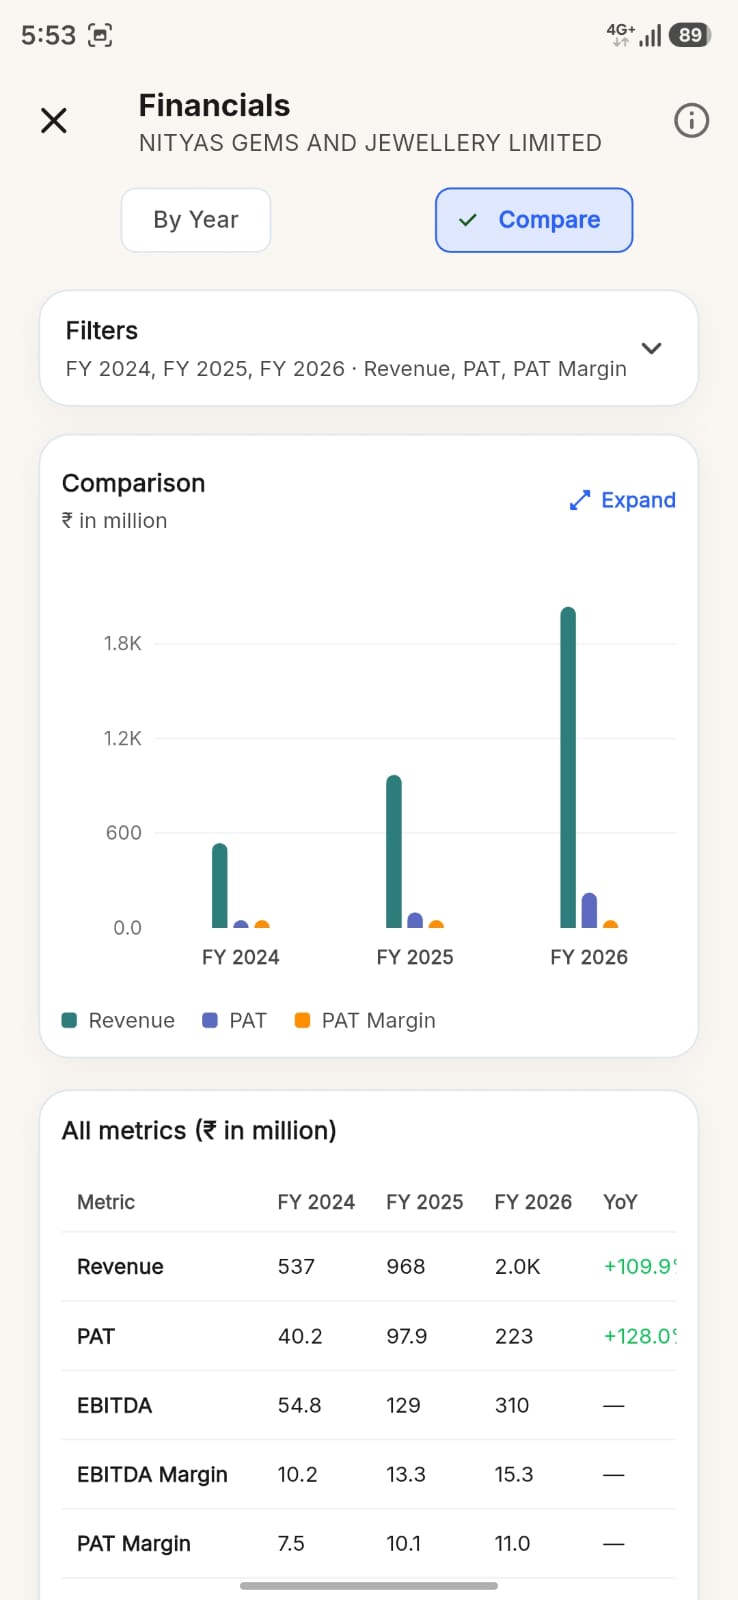This screenshot has height=1600, width=738.
Task: Select the Compare tab
Action: click(x=534, y=220)
